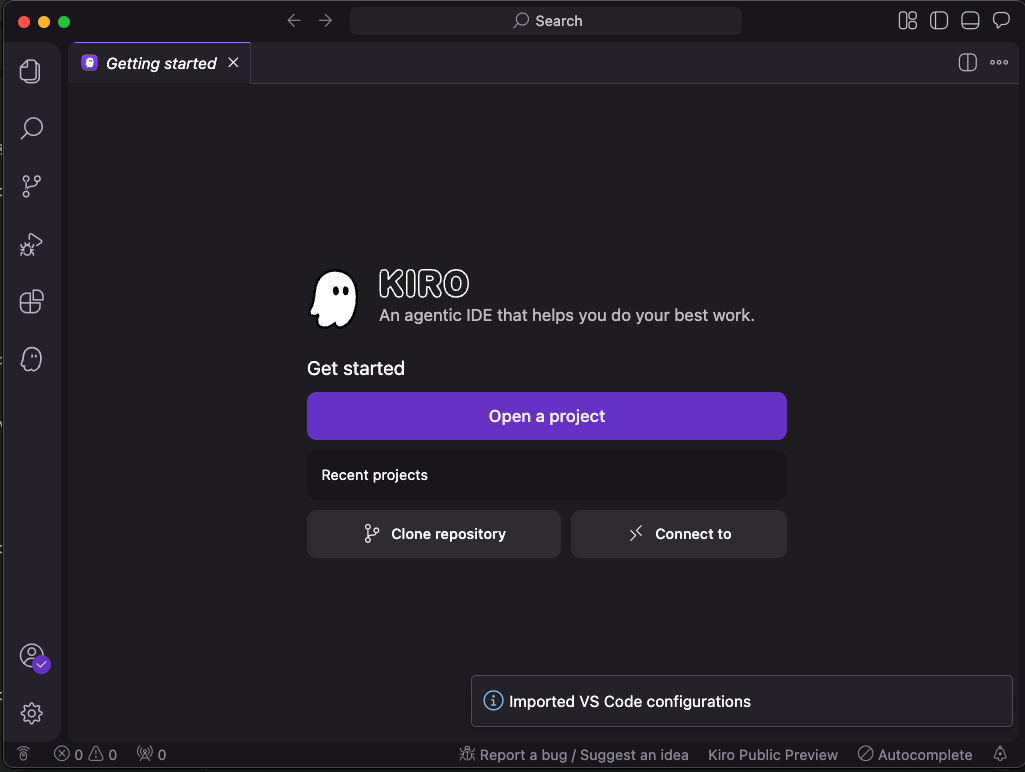Open the Customize Layout icon
Image resolution: width=1025 pixels, height=772 pixels.
tap(907, 21)
